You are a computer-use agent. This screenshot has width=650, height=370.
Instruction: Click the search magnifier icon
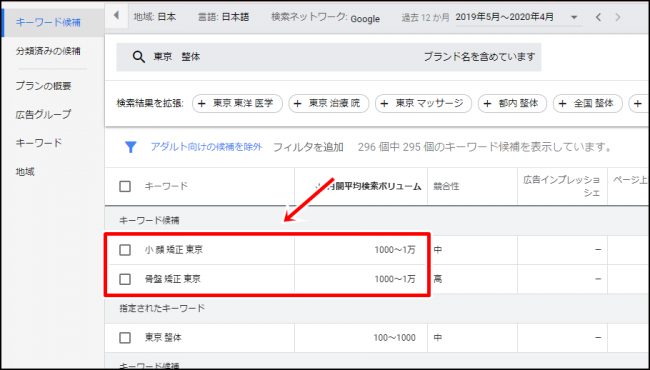[x=138, y=57]
